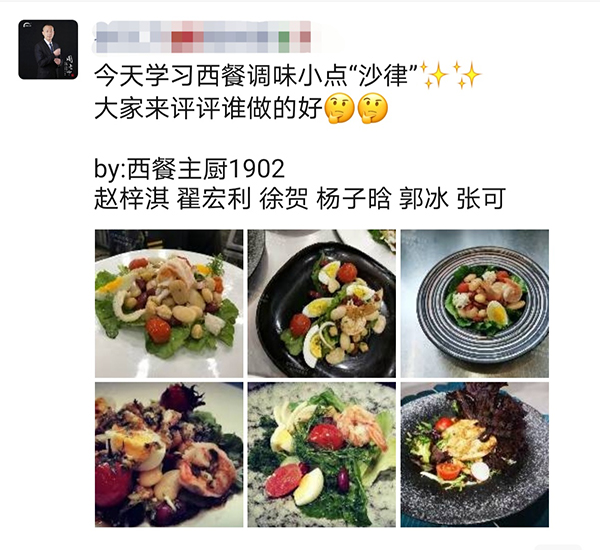Open the salad photo on white plate
Viewport: 600px width, 550px height.
tap(169, 304)
